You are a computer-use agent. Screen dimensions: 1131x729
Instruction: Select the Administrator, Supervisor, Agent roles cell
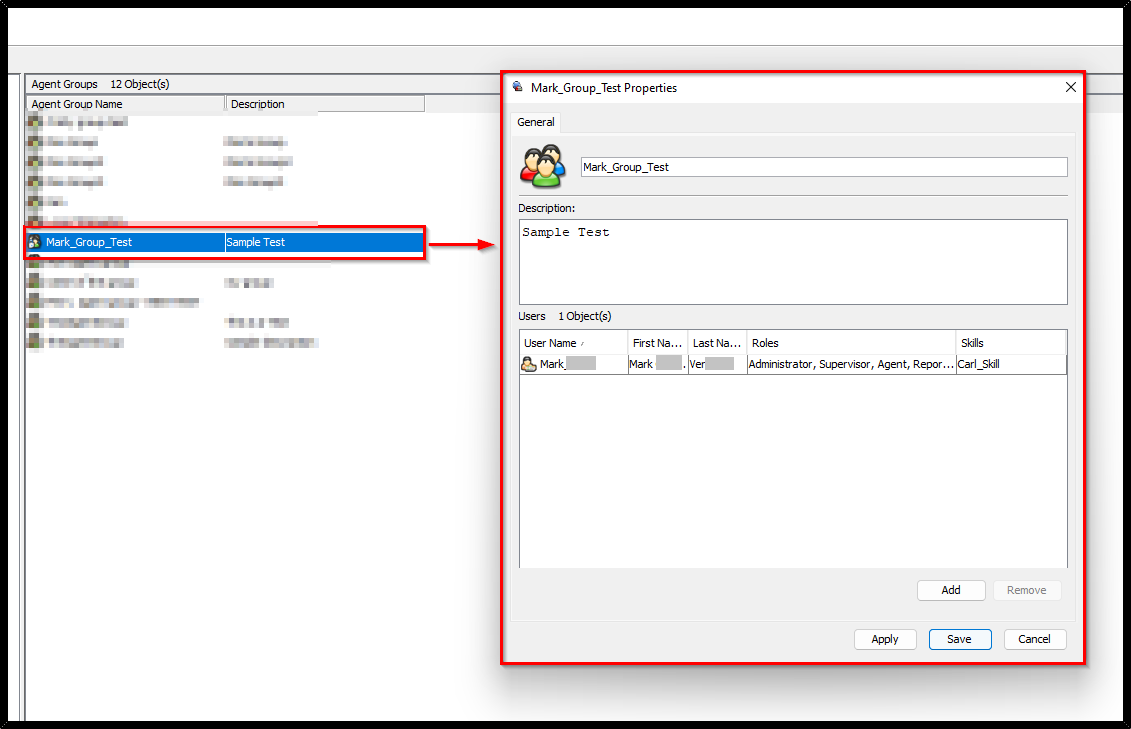[851, 364]
